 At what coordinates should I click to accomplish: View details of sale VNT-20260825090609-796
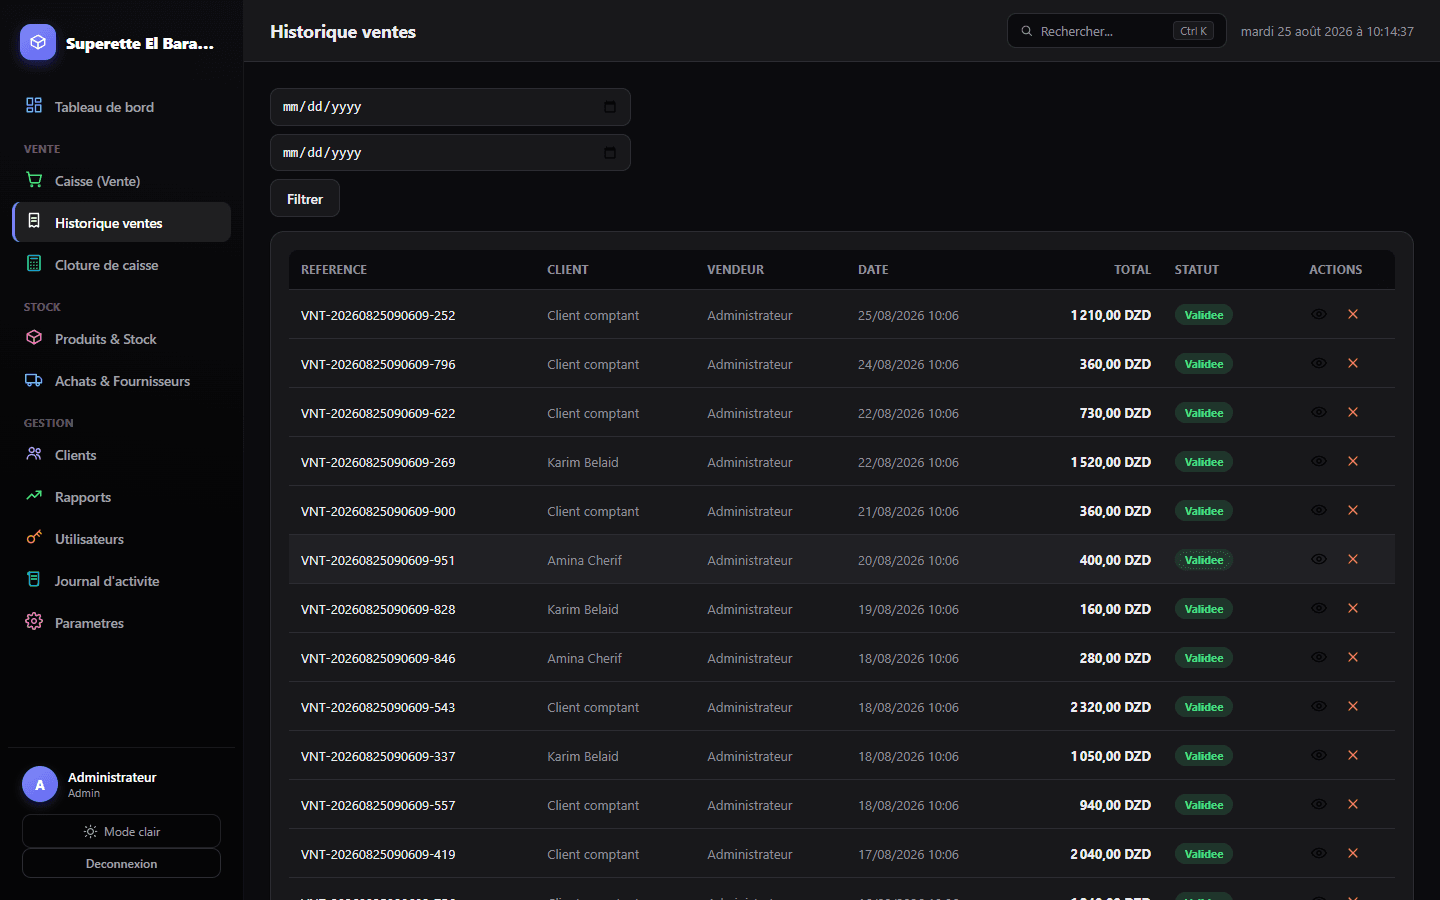tap(1319, 363)
